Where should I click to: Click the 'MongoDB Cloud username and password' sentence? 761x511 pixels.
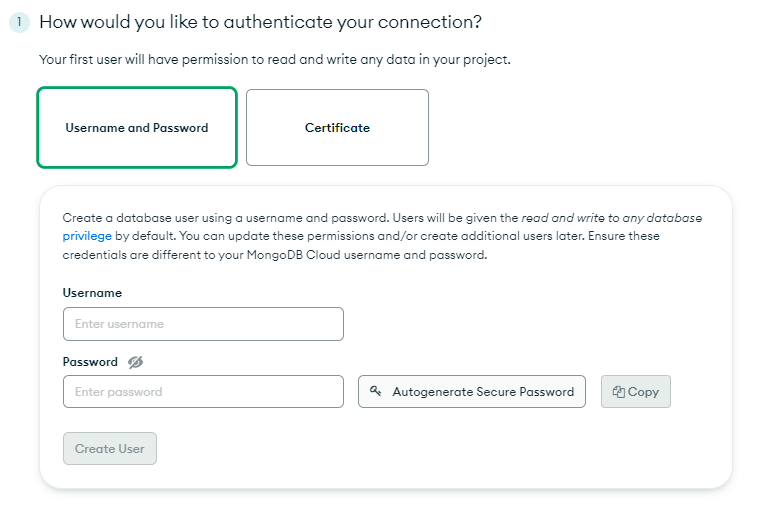366,255
